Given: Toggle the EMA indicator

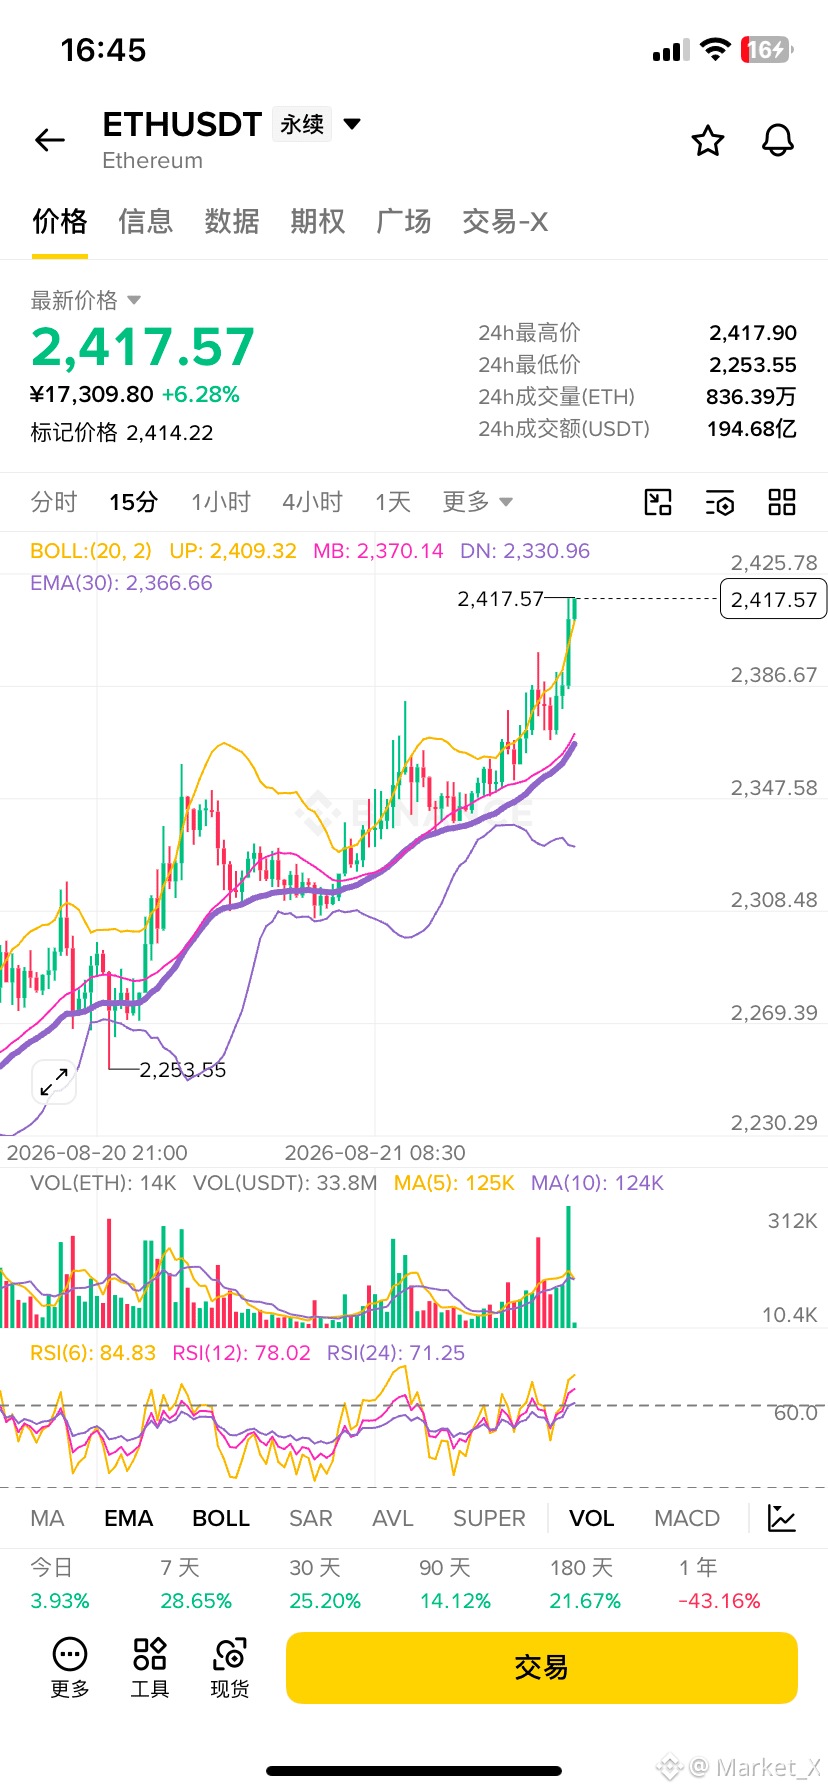Looking at the screenshot, I should pos(129,1518).
